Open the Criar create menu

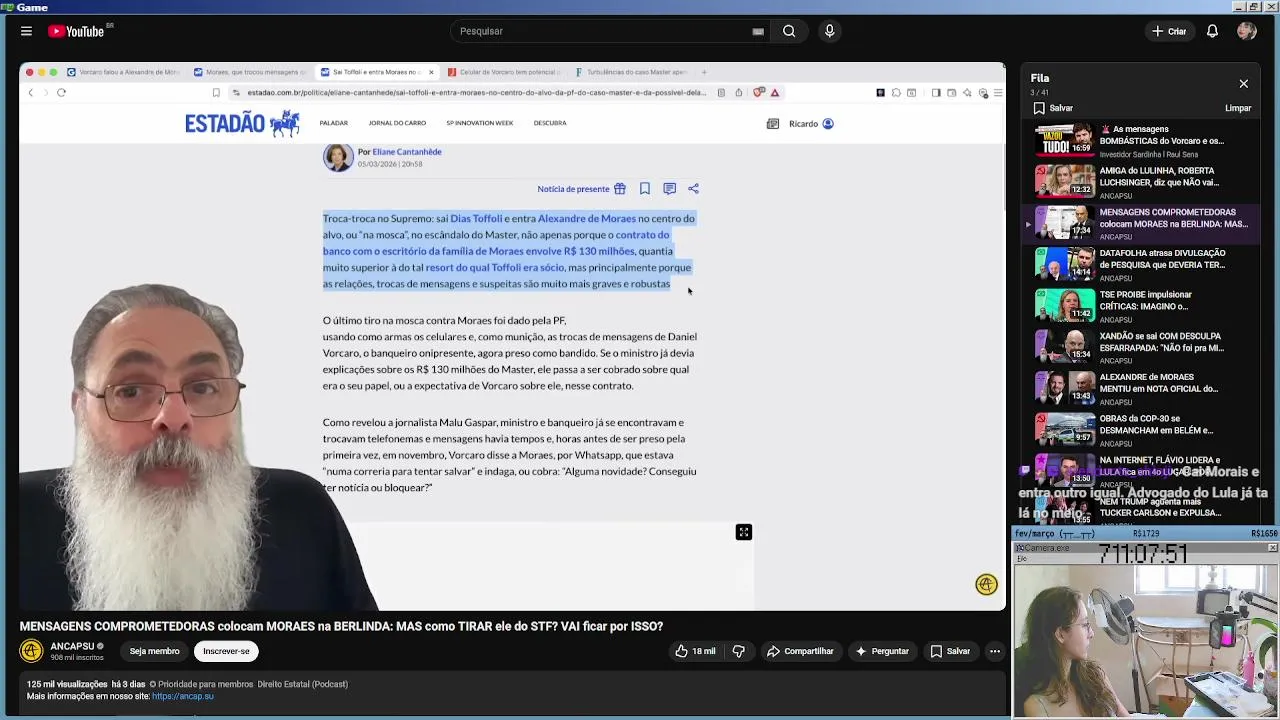1168,31
